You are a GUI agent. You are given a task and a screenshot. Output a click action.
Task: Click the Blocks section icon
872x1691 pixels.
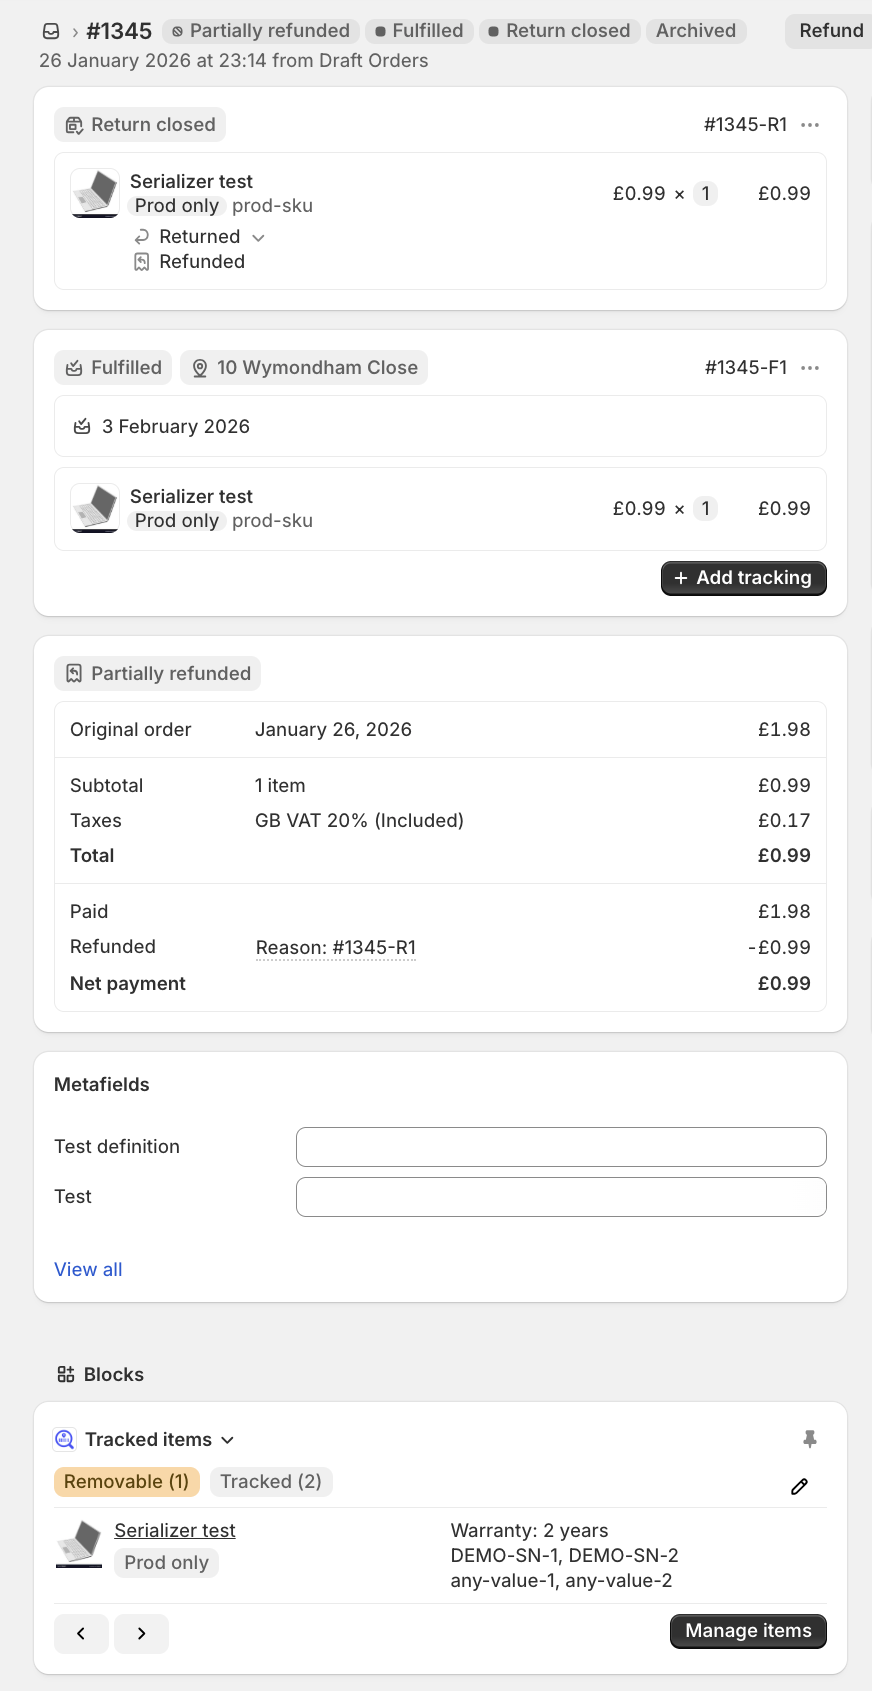point(66,1374)
